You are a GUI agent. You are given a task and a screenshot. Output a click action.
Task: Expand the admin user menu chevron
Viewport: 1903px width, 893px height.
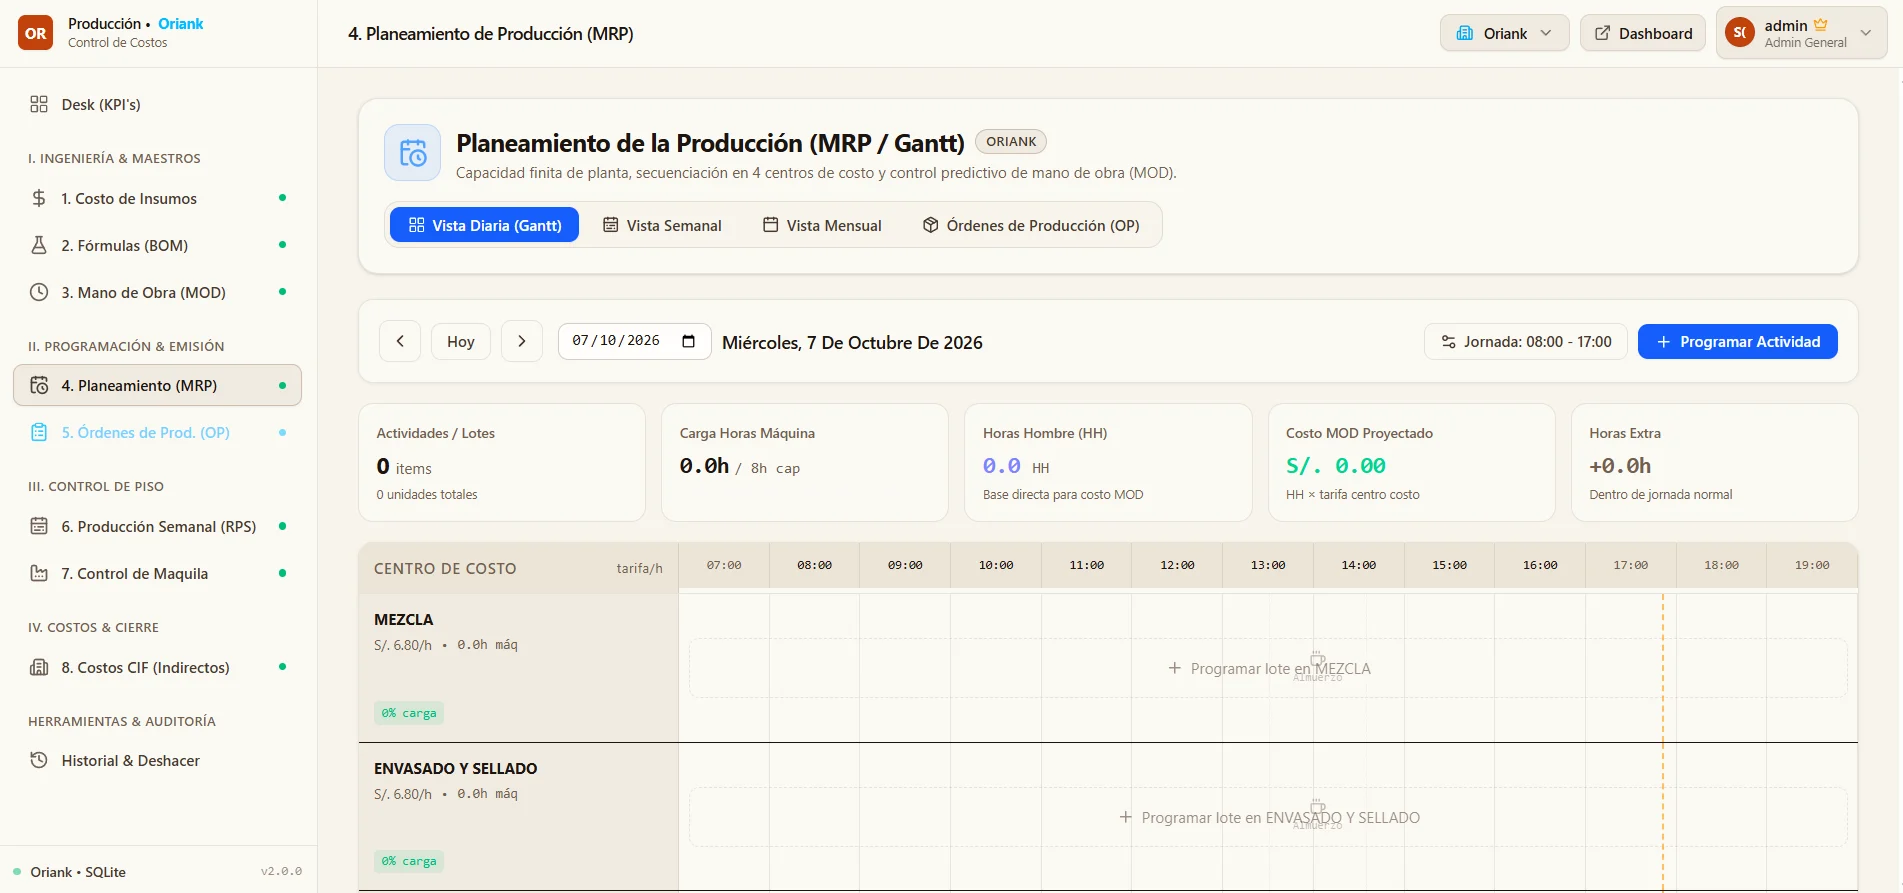coord(1866,33)
